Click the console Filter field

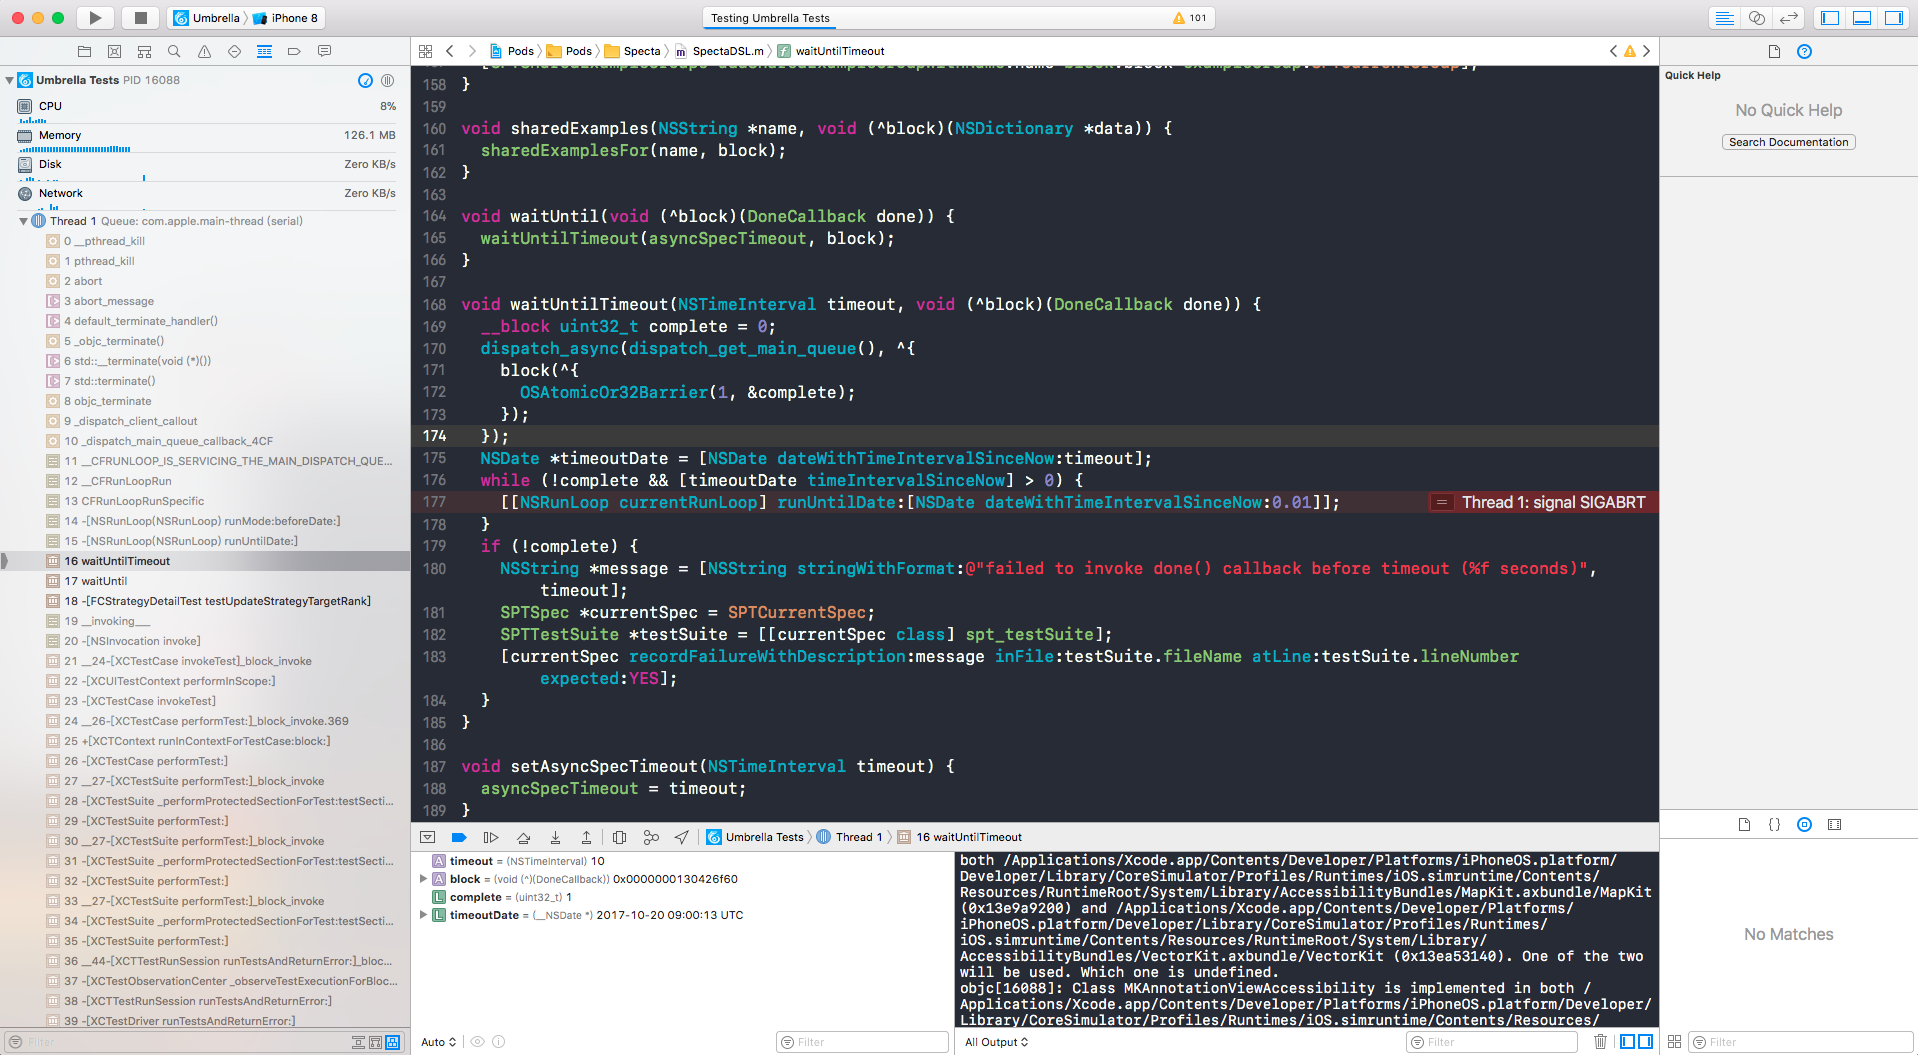[1492, 1042]
